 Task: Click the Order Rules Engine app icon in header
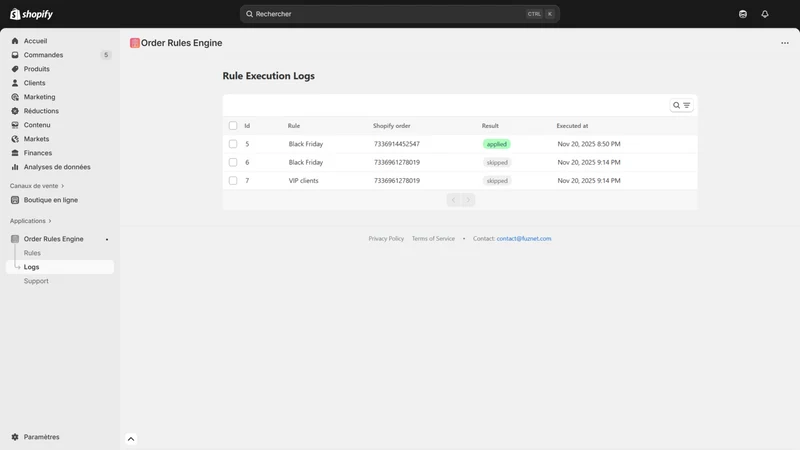click(x=135, y=43)
